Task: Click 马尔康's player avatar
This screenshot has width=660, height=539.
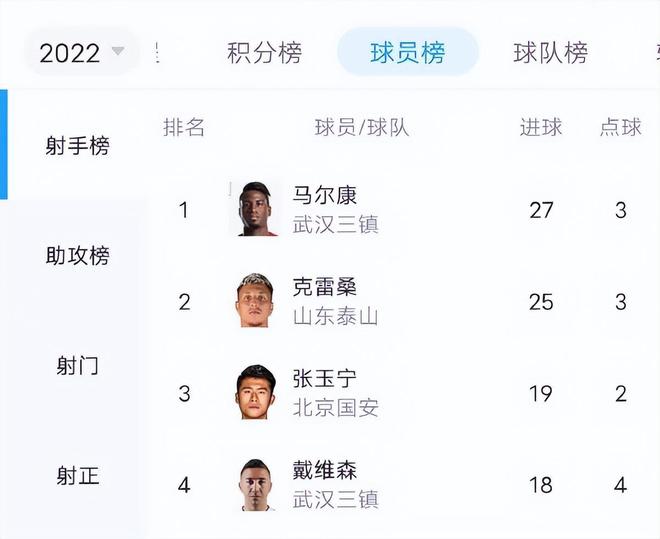Action: click(258, 209)
